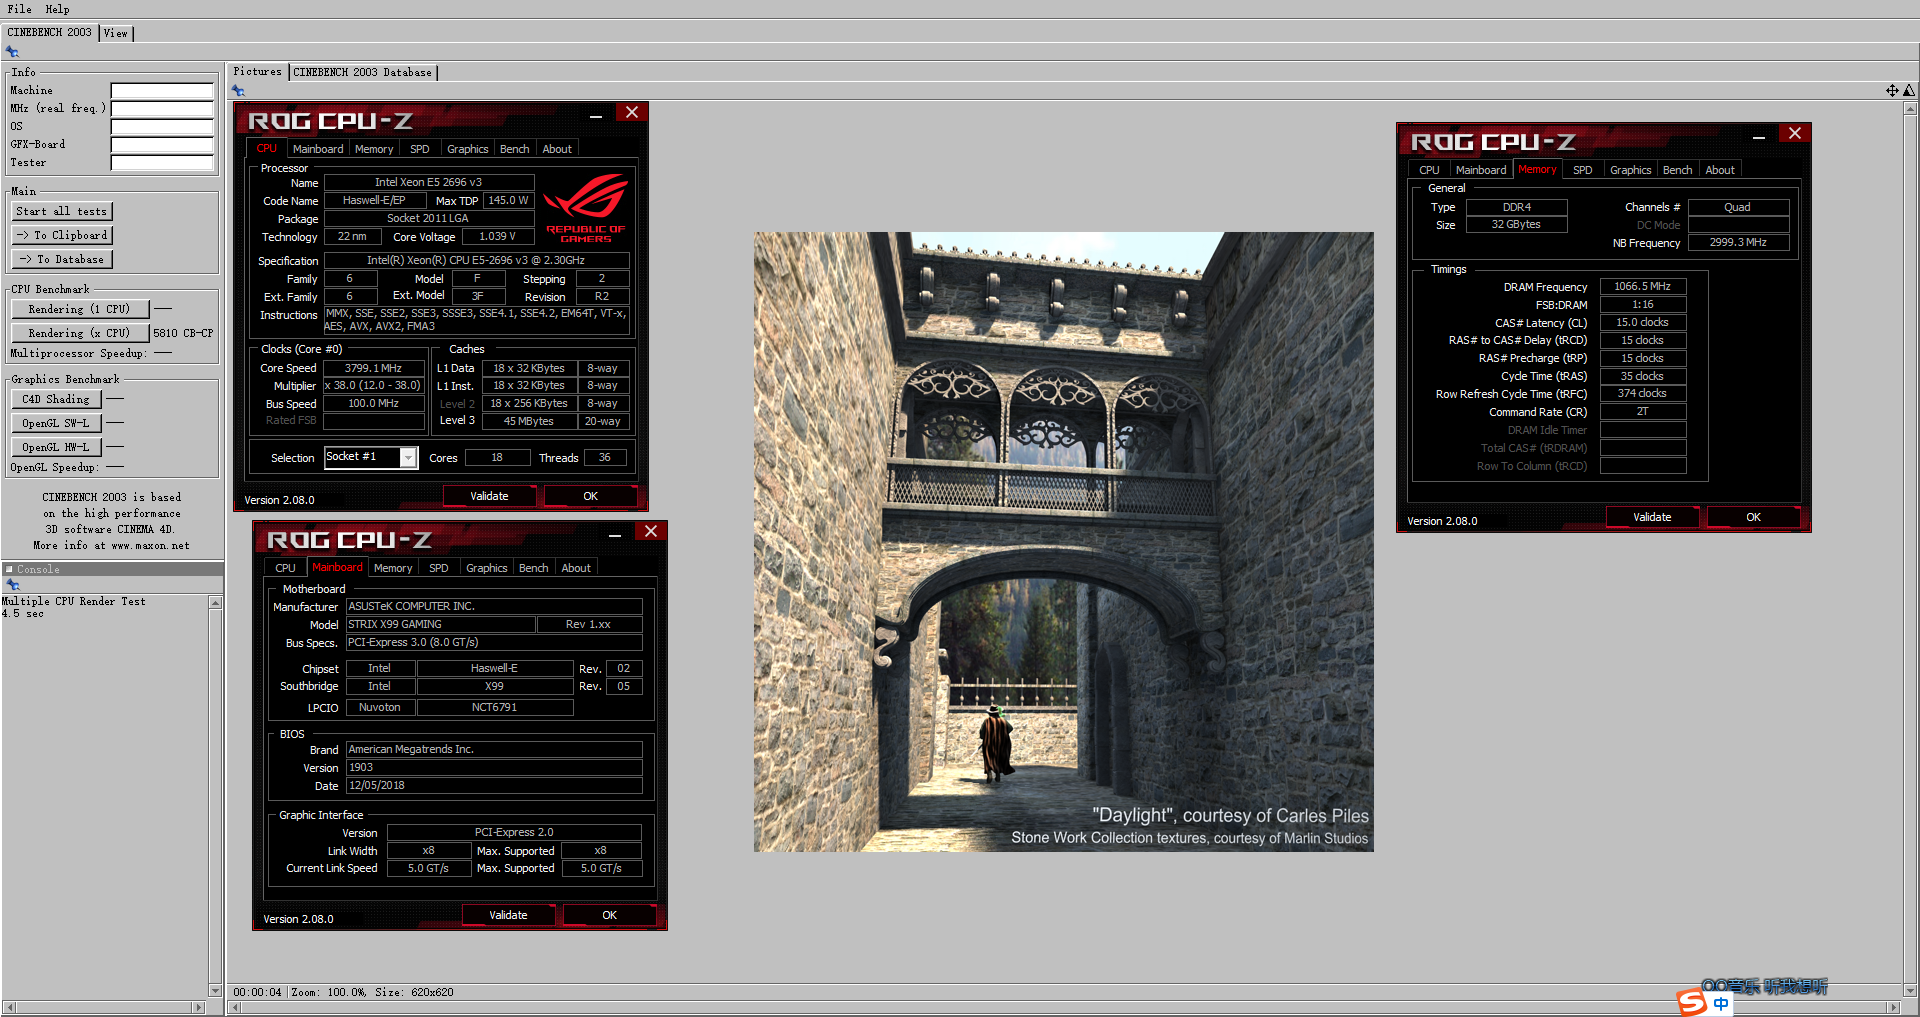Open Memory tab in the Mainboard CPU-Z window
The width and height of the screenshot is (1920, 1017).
[x=393, y=568]
